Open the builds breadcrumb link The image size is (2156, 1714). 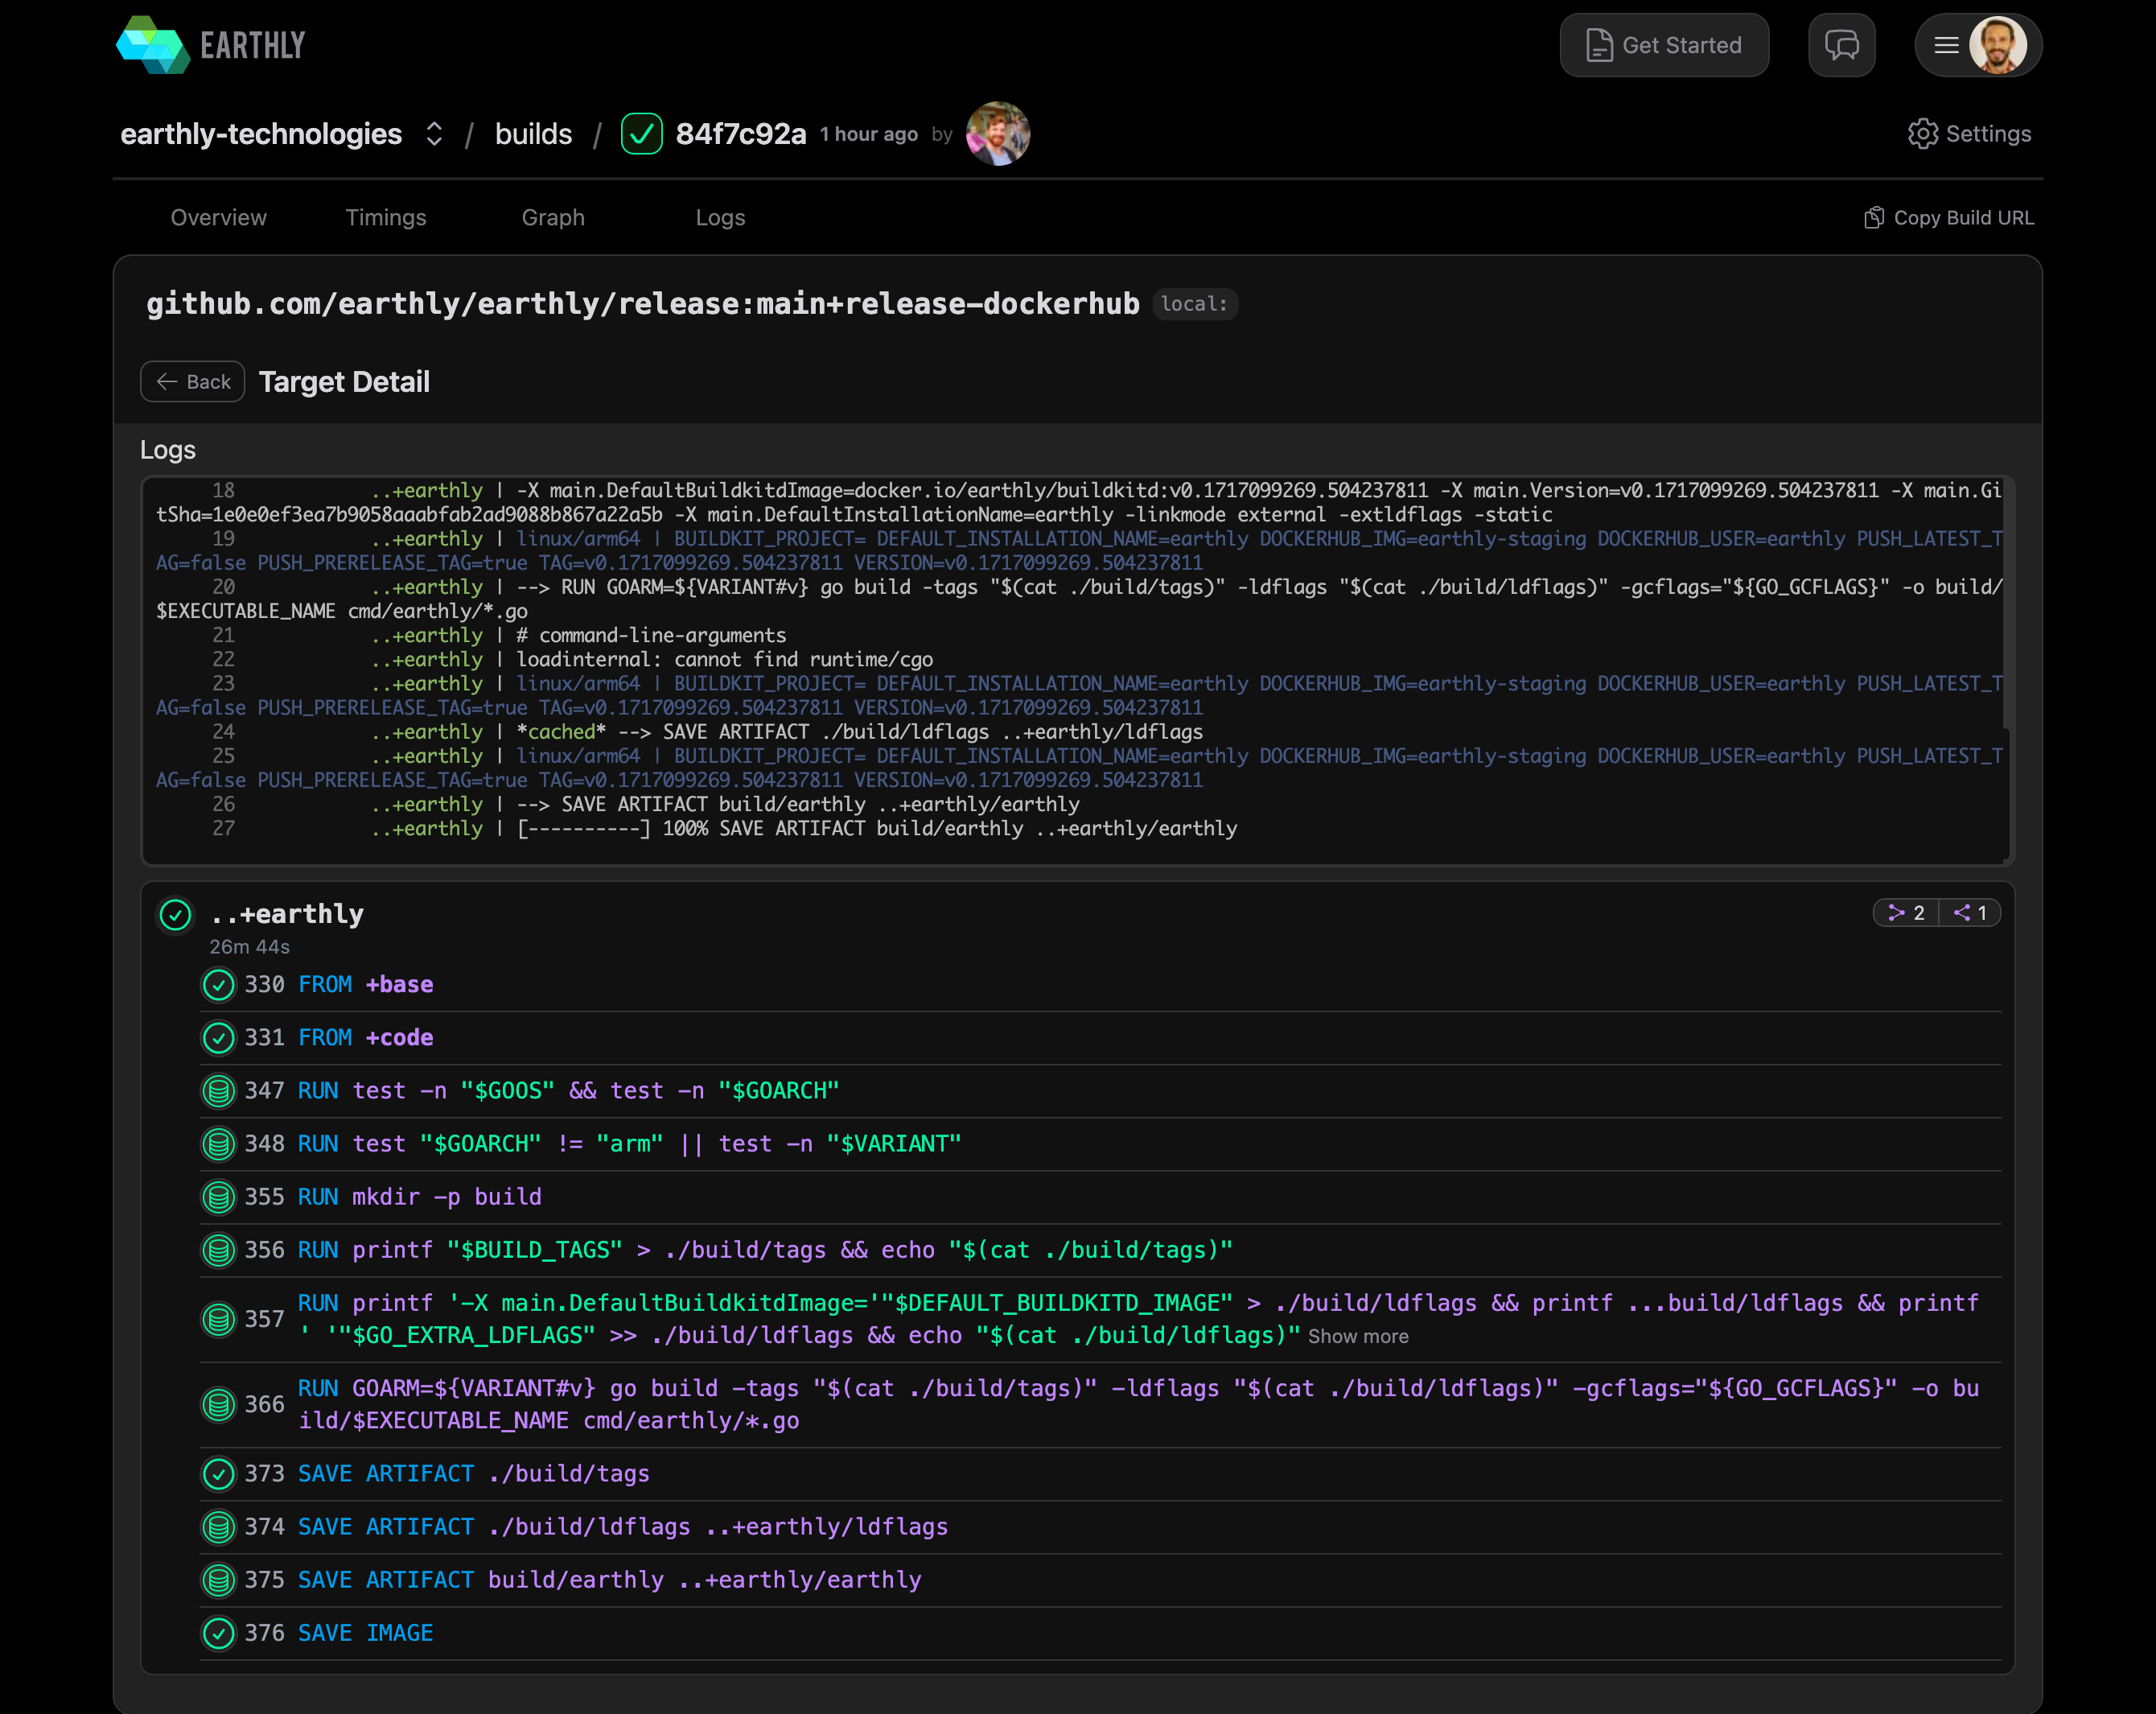point(533,134)
